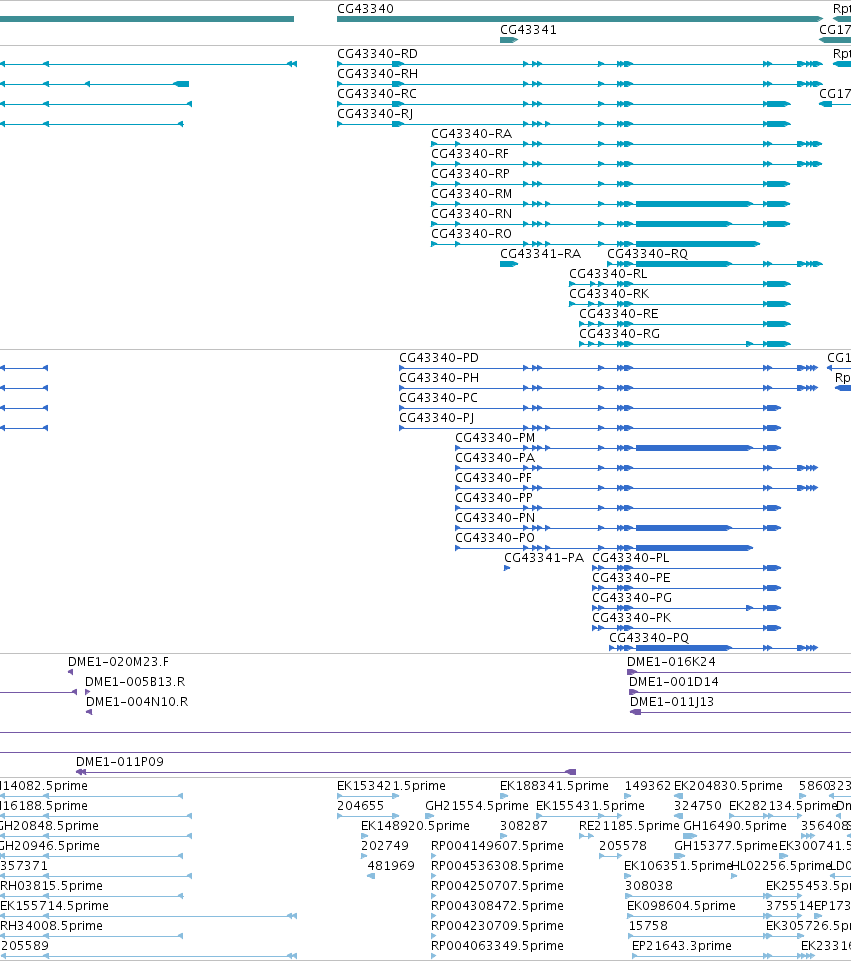This screenshot has height=961, width=851.
Task: Open EST RP004149607.5prime
Action: [497, 846]
